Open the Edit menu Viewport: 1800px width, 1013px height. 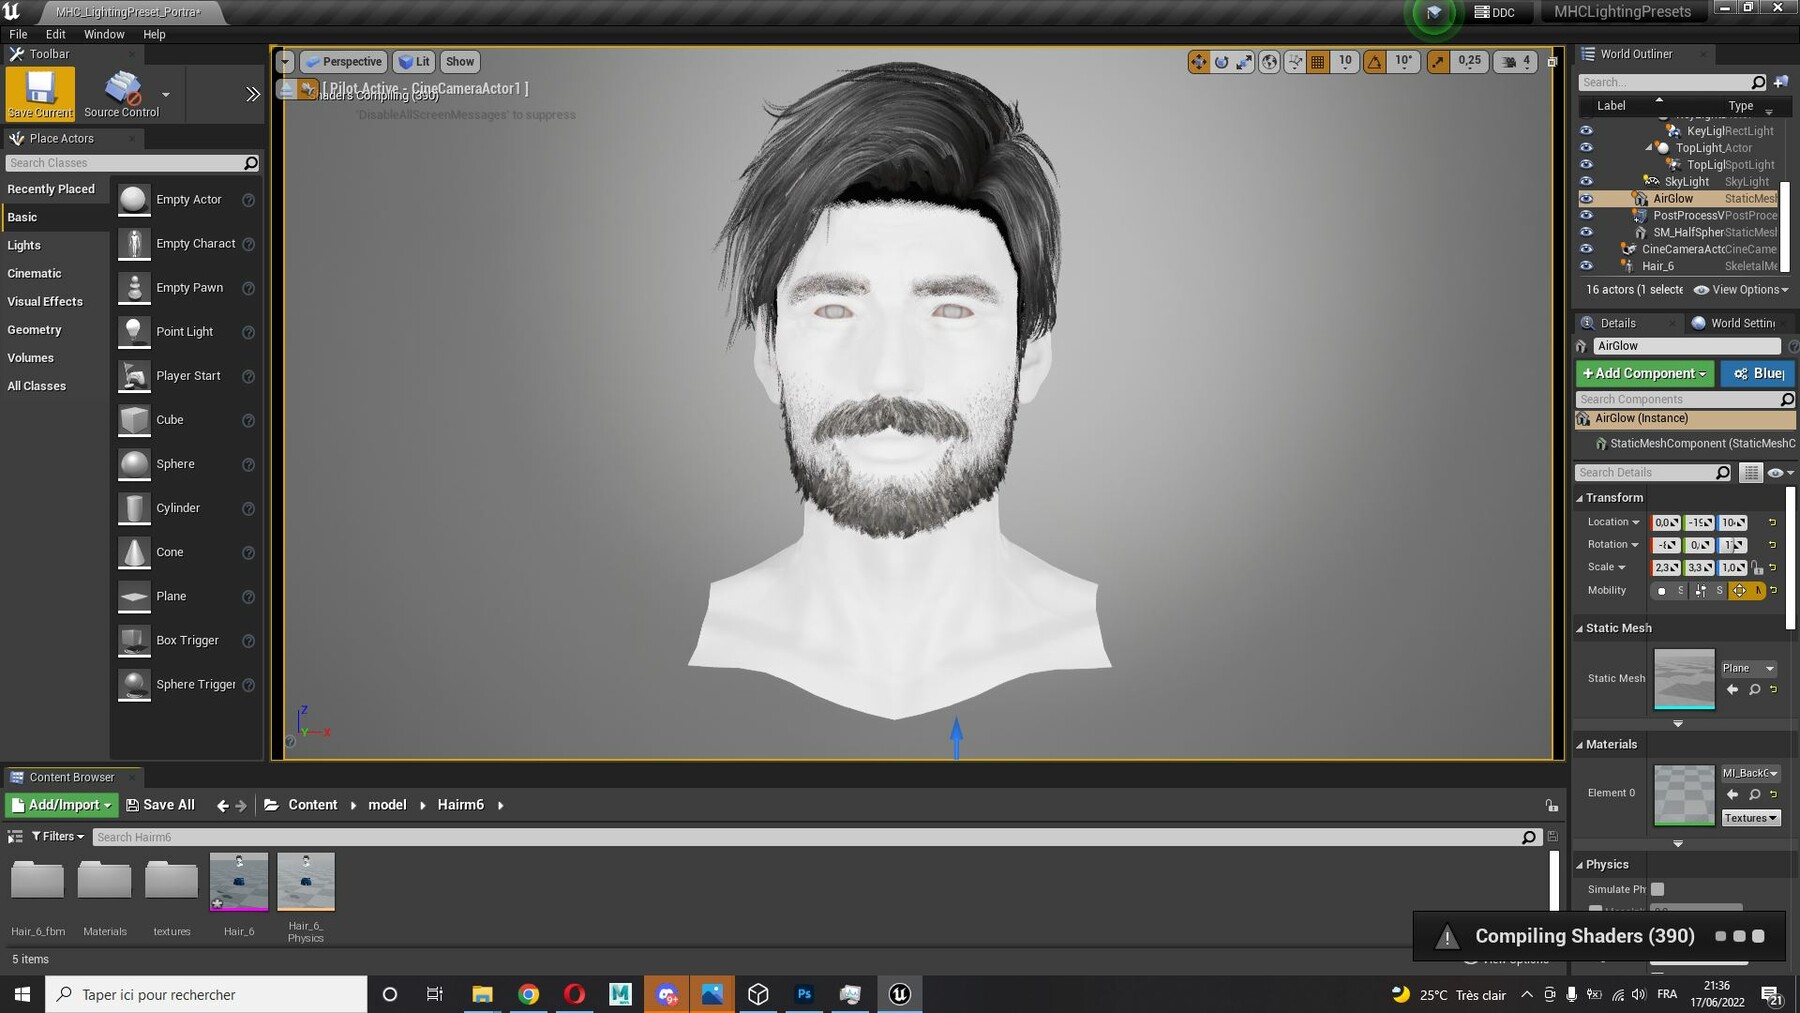[x=55, y=34]
